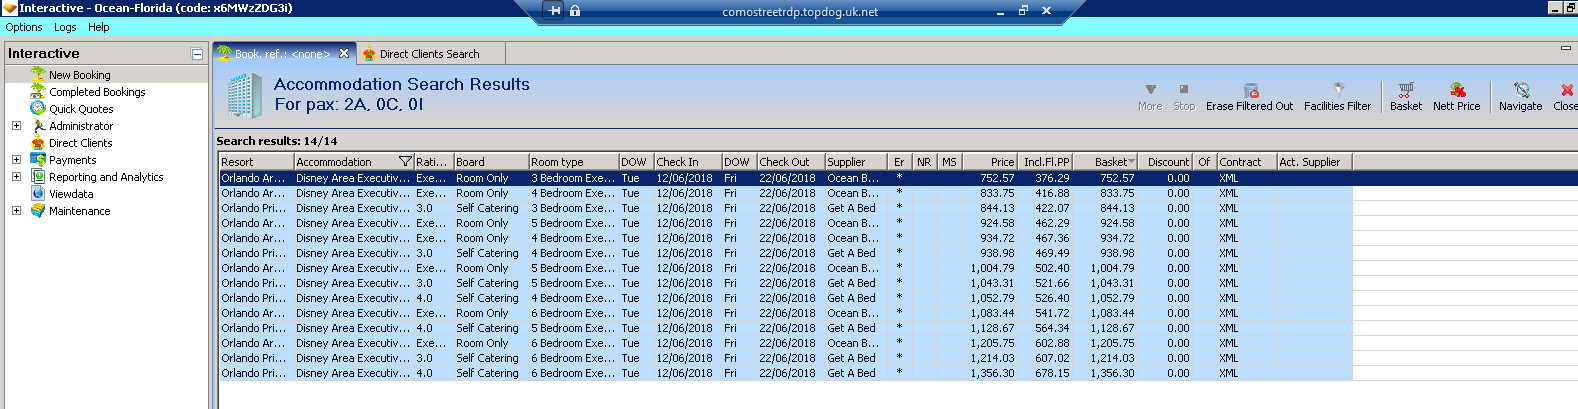Collapse the Interactive side panel

coord(197,54)
